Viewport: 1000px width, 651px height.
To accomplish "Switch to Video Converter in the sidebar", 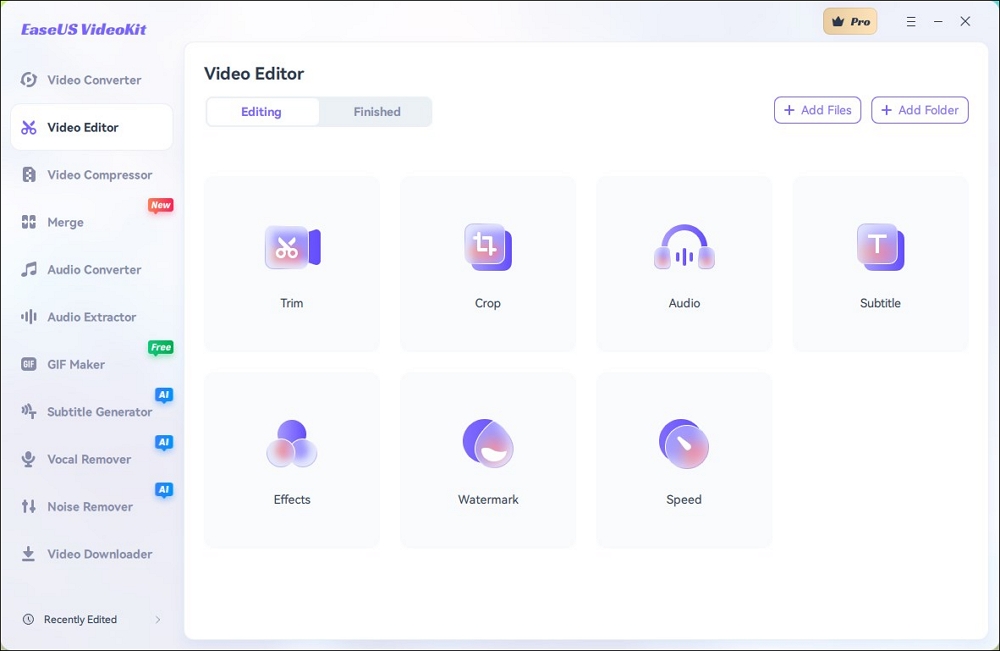I will pos(91,80).
